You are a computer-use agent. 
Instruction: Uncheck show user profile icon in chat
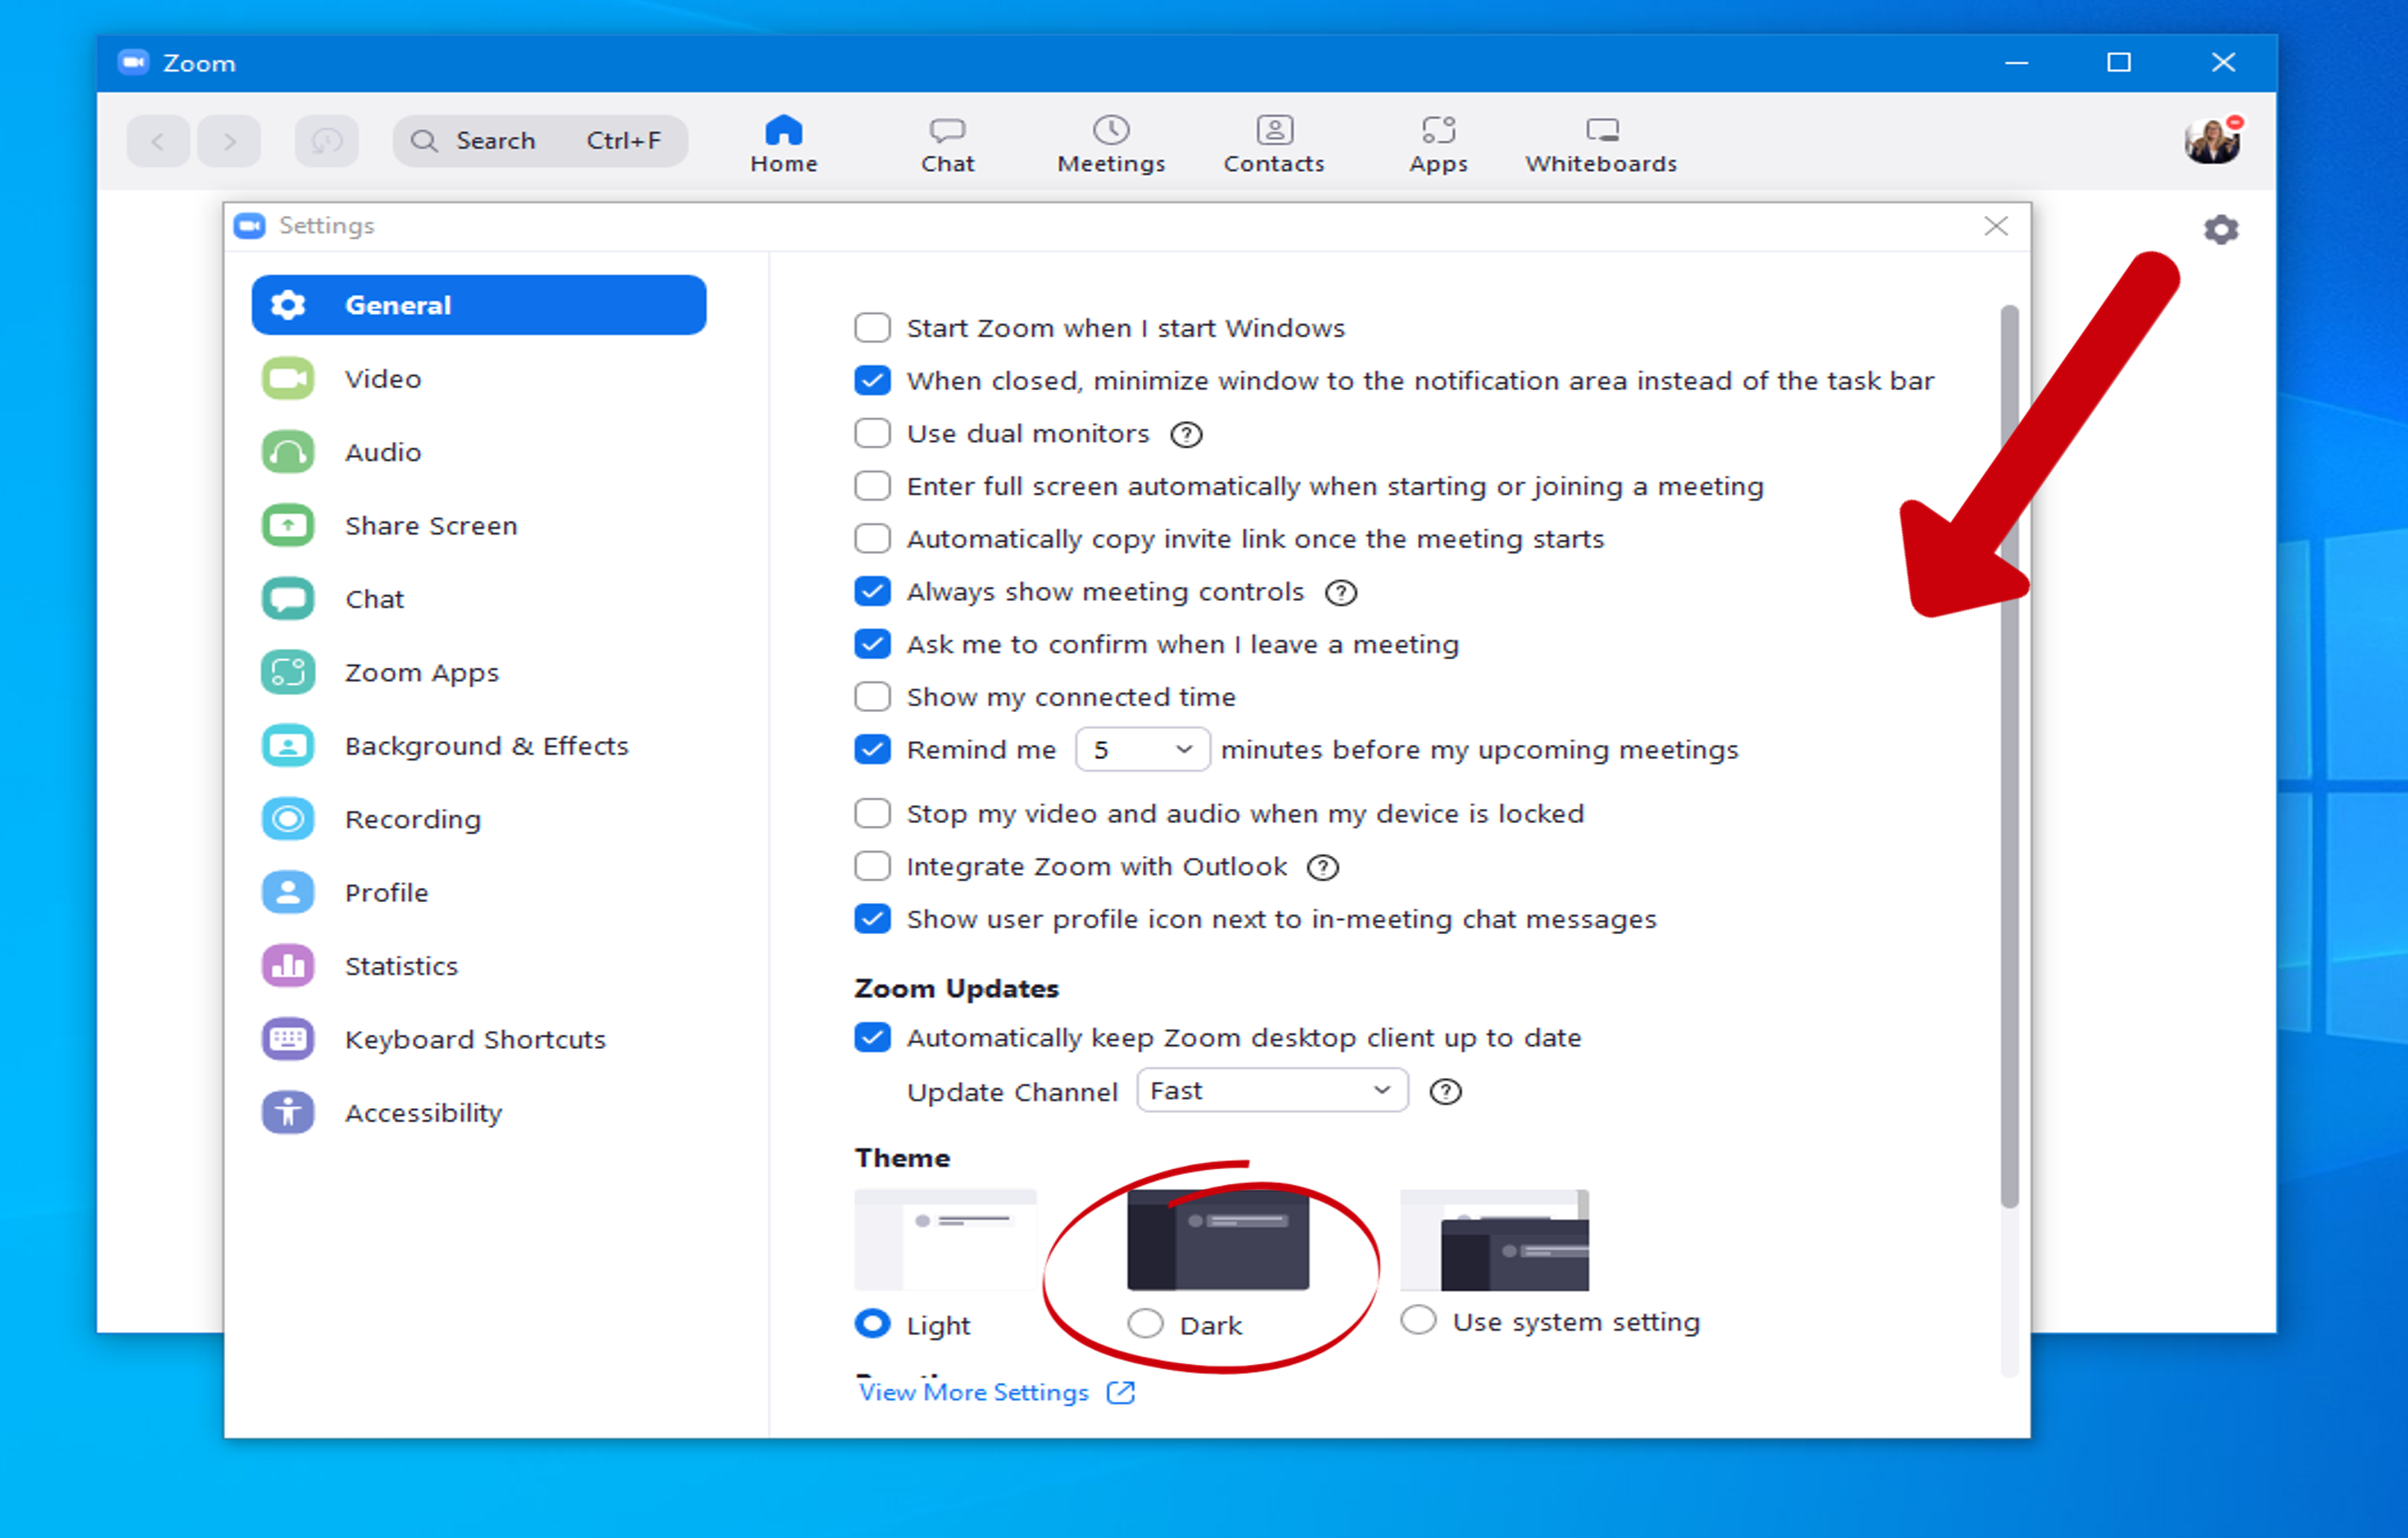[x=872, y=918]
